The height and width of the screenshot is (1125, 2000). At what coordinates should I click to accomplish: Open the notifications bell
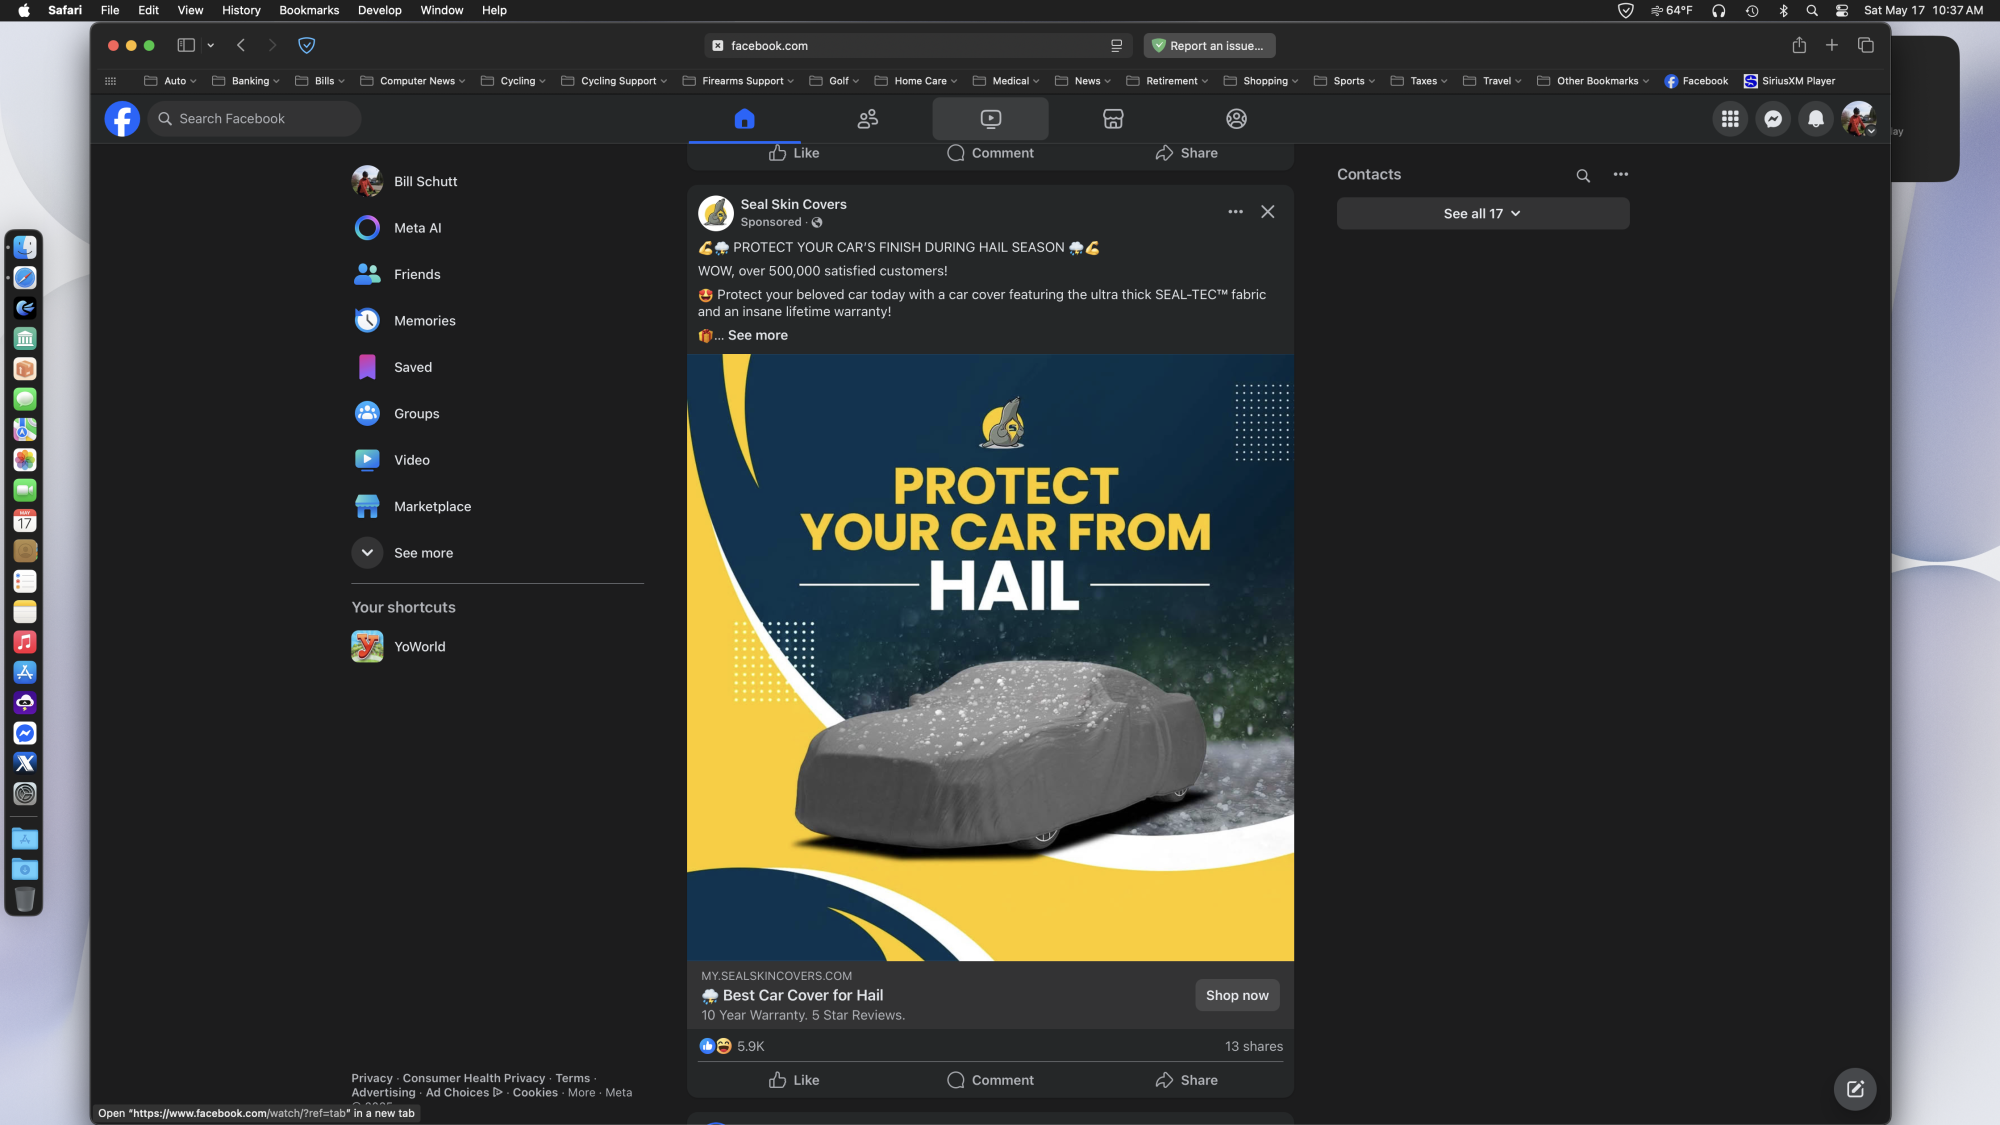(1815, 118)
